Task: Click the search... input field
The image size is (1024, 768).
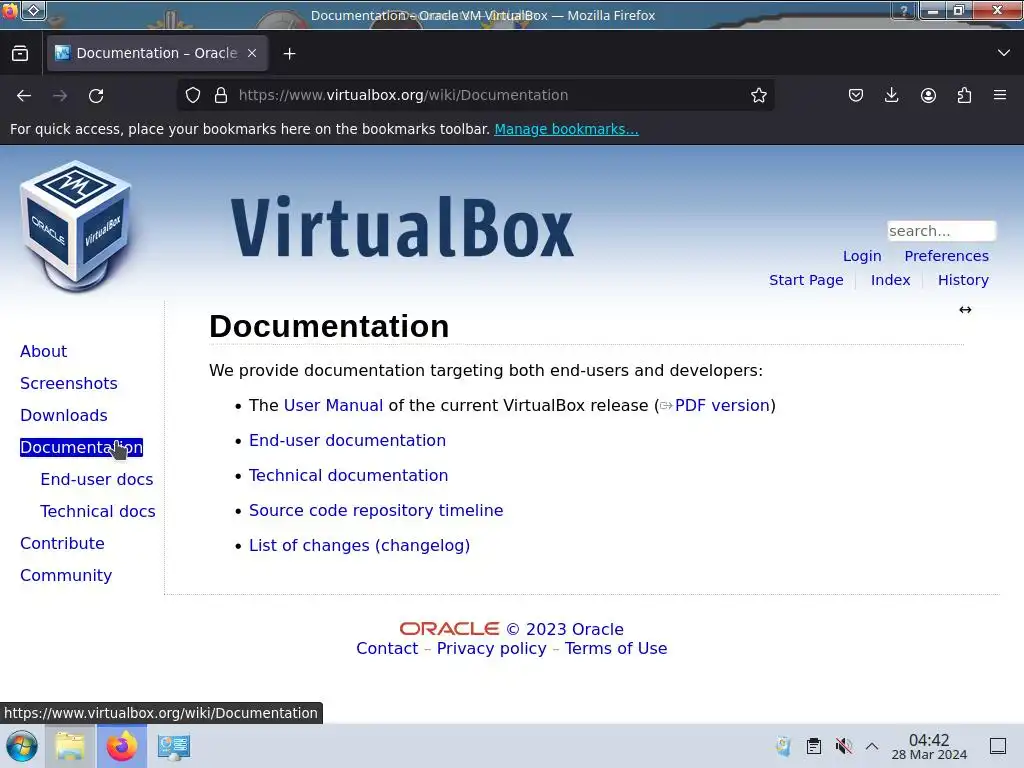Action: 941,231
